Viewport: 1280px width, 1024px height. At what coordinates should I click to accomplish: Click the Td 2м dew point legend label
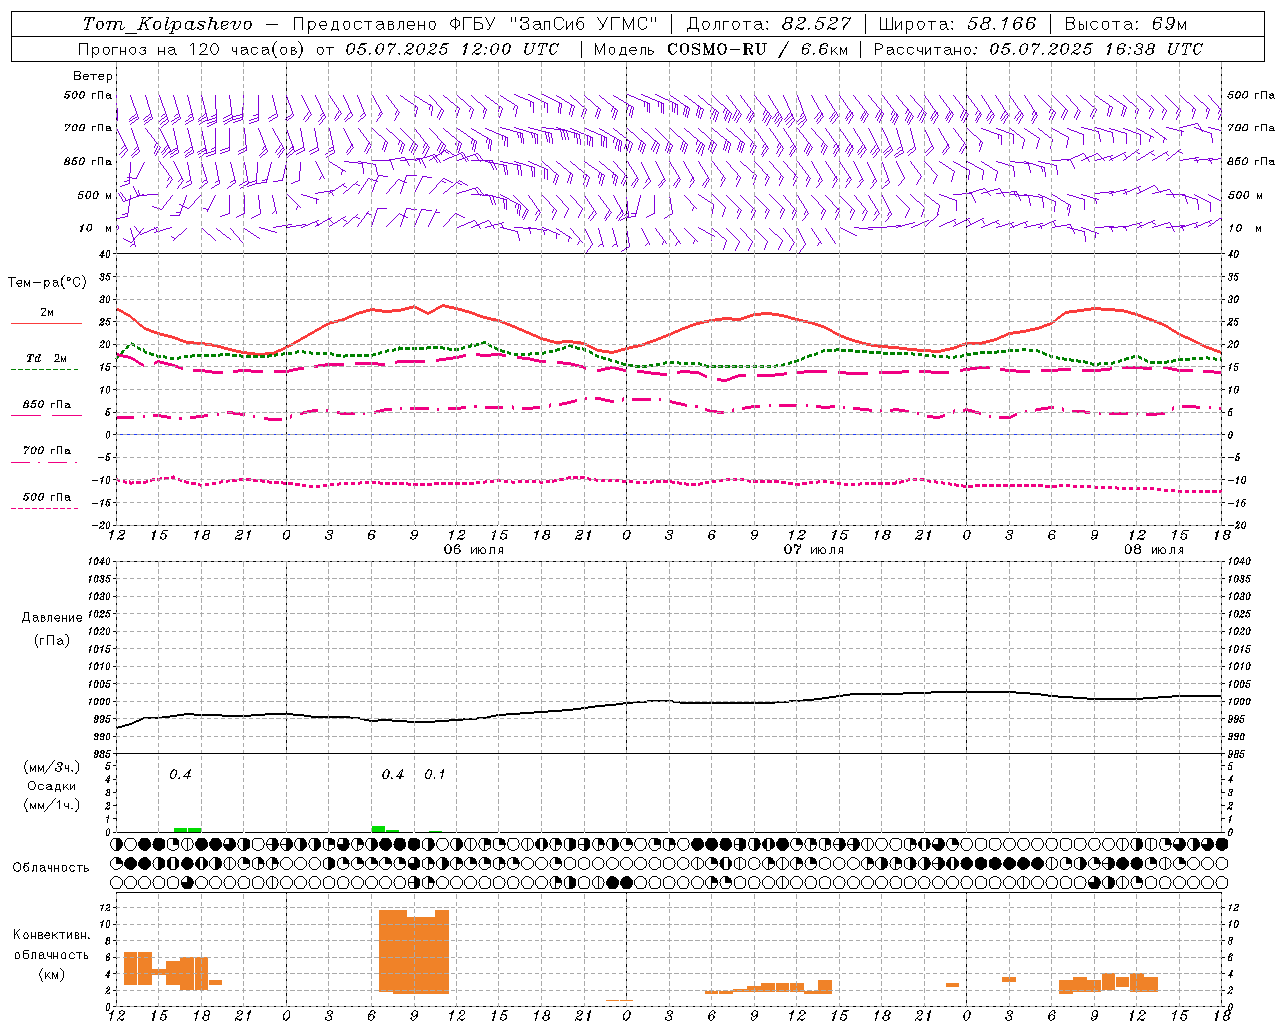(x=47, y=358)
